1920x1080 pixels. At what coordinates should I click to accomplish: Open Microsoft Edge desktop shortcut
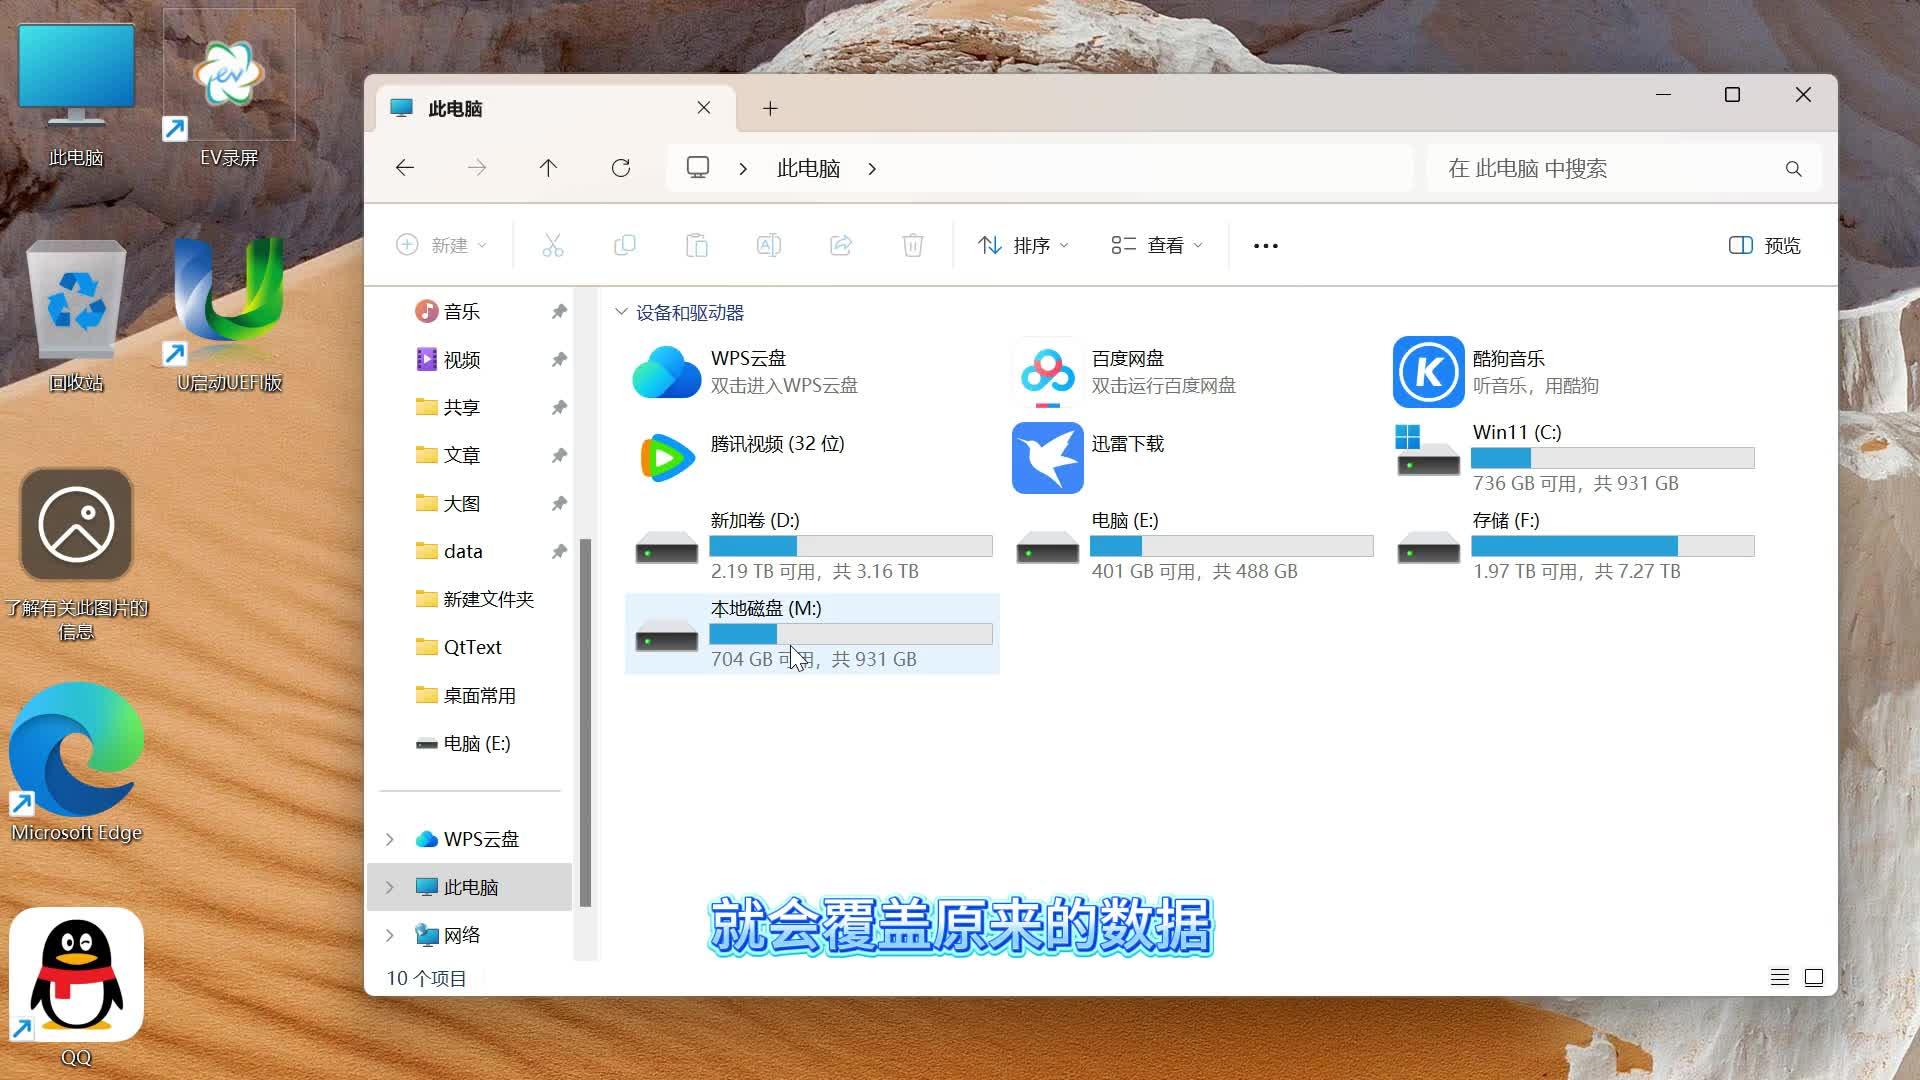coord(76,762)
